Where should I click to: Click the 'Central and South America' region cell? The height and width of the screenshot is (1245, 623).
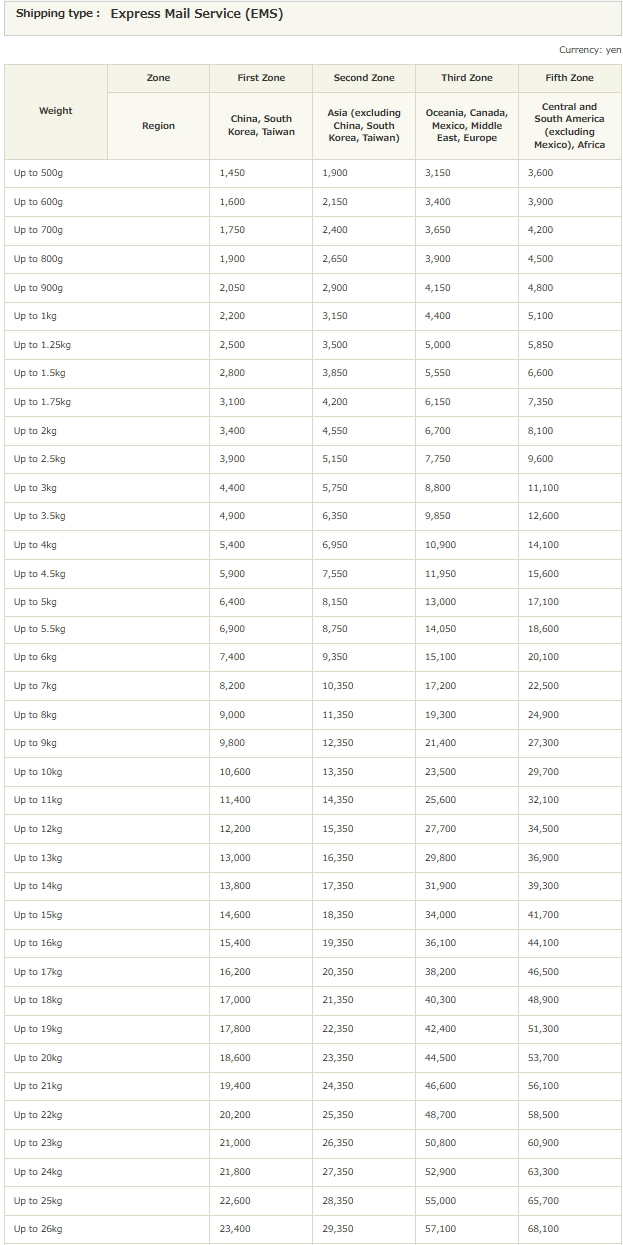569,126
